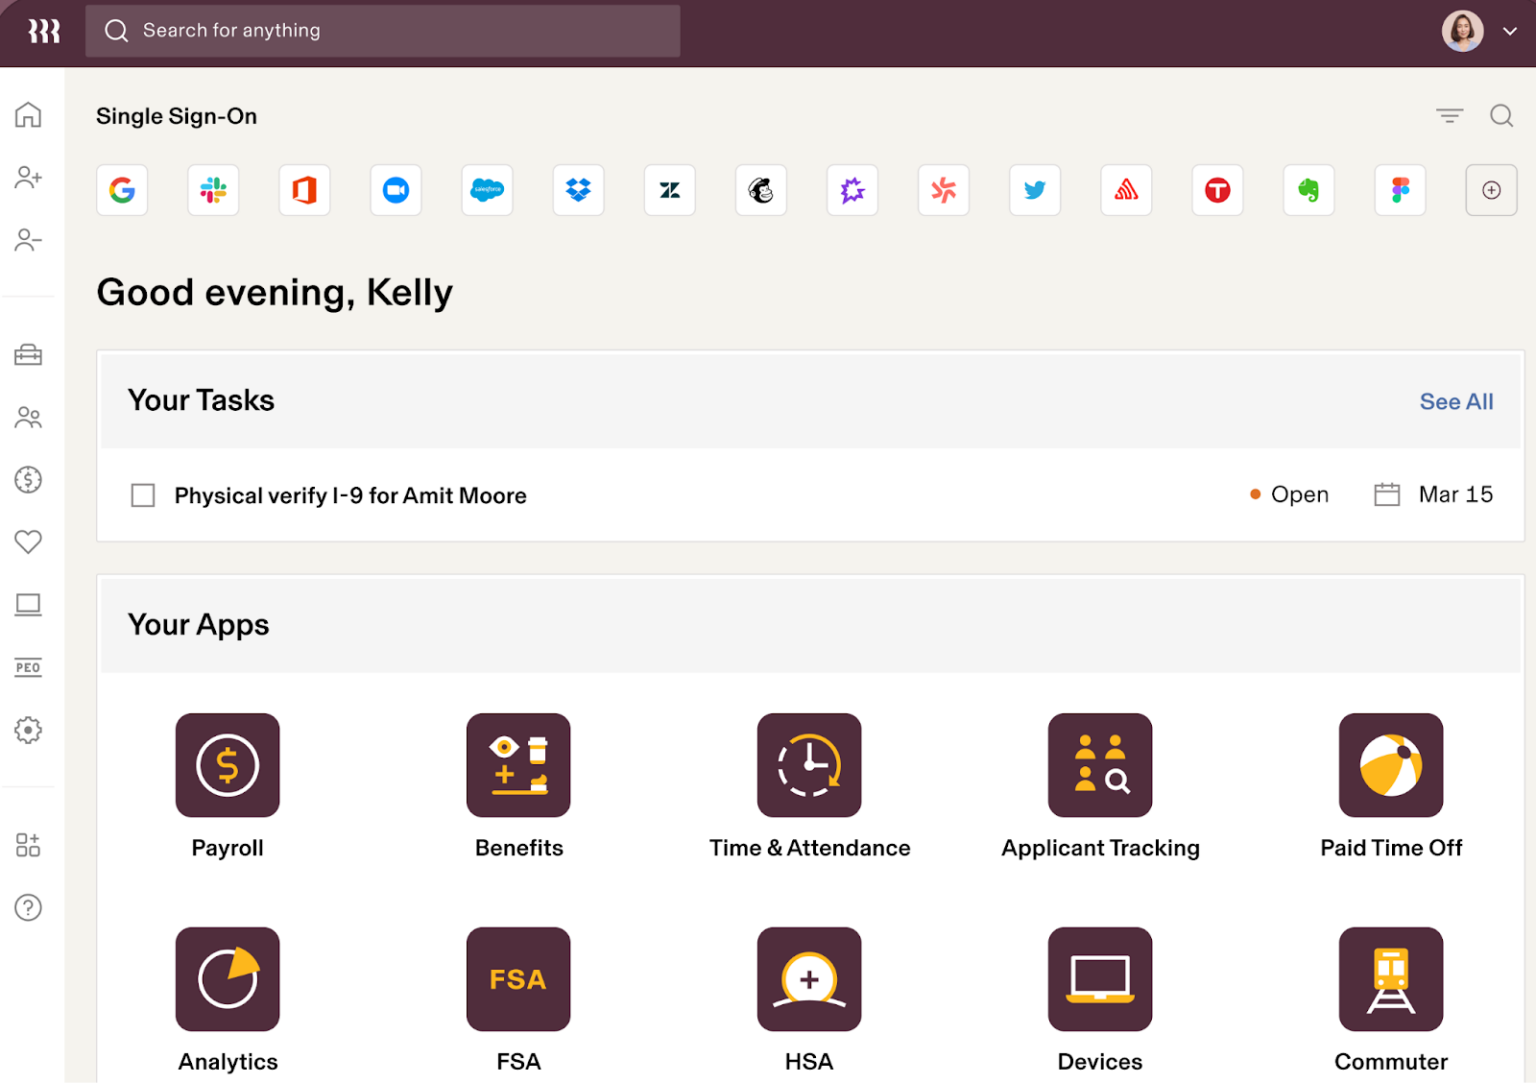Launch the Evernote app icon
This screenshot has width=1536, height=1083.
pos(1308,190)
